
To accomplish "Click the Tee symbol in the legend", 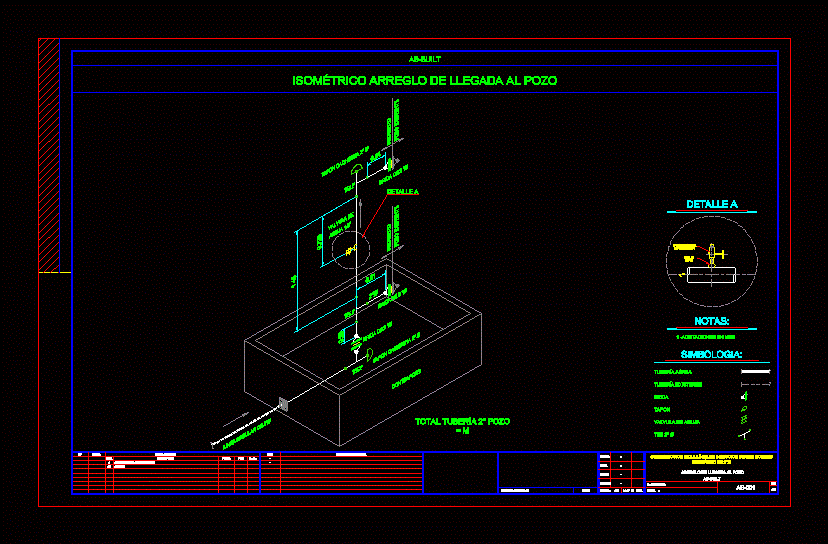I will 743,435.
